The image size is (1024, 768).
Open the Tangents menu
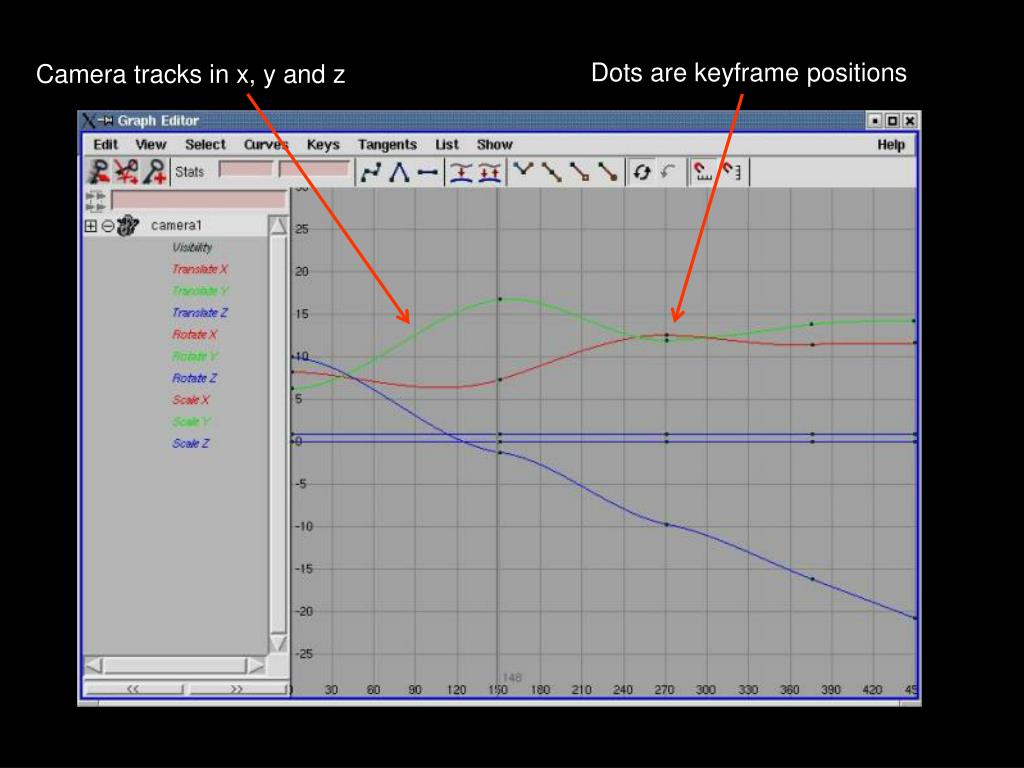click(387, 144)
